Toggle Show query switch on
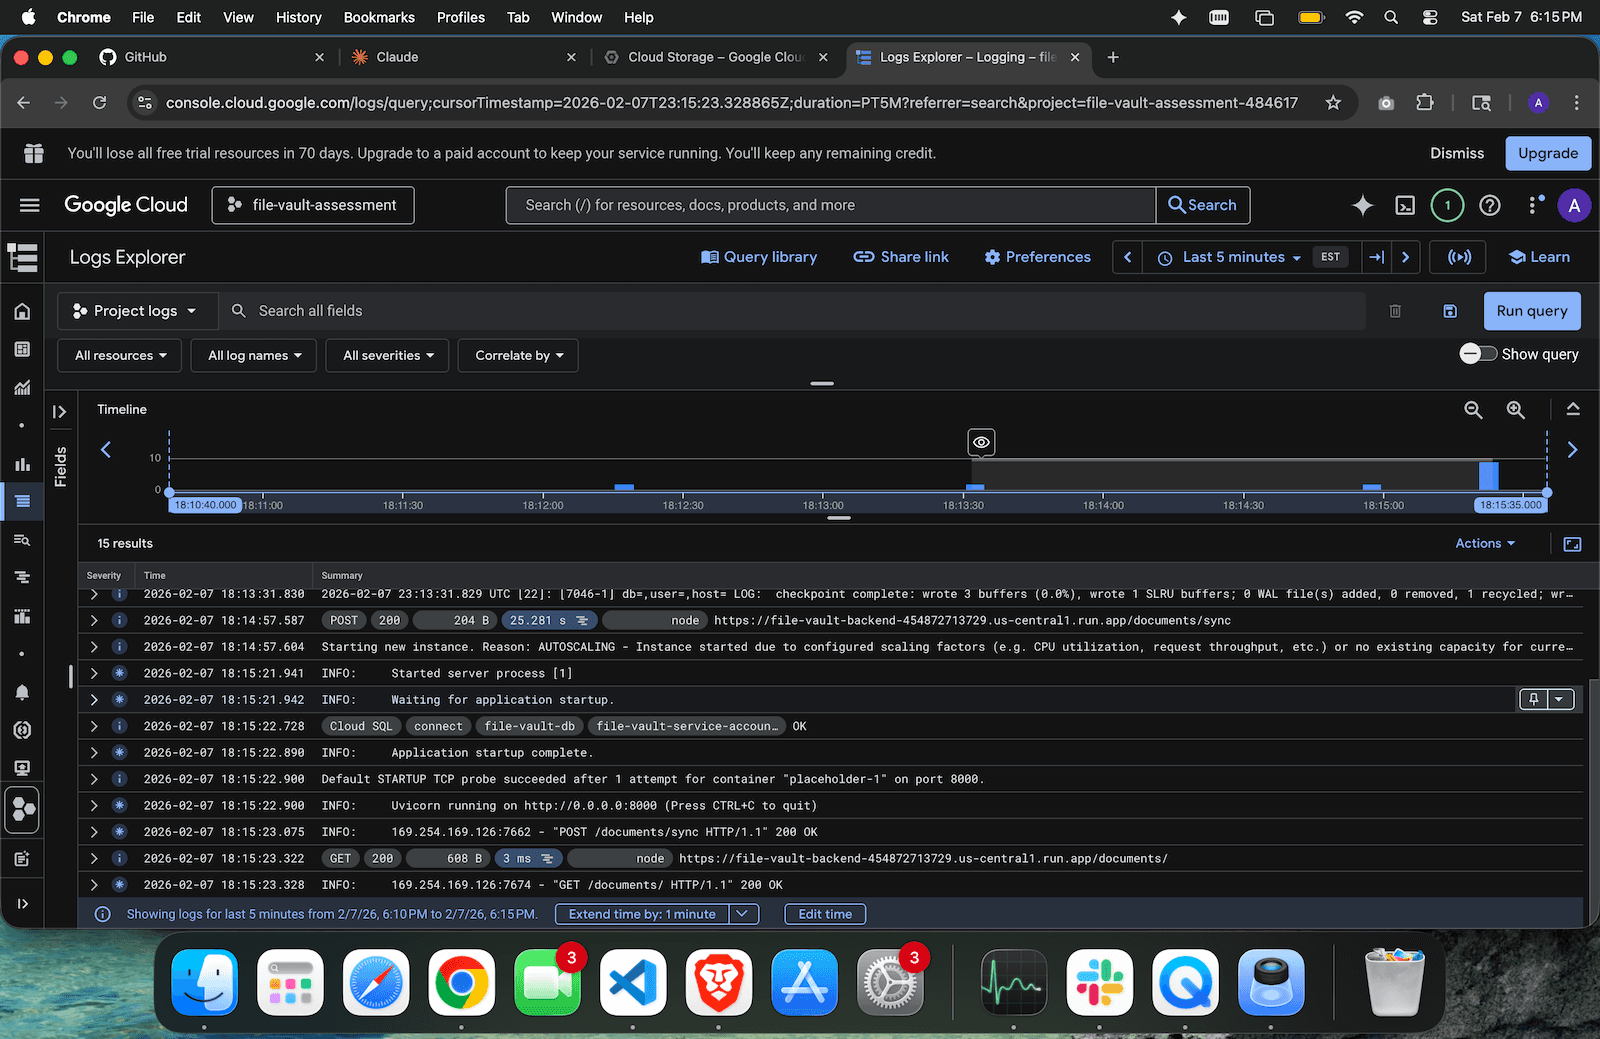 pyautogui.click(x=1478, y=353)
